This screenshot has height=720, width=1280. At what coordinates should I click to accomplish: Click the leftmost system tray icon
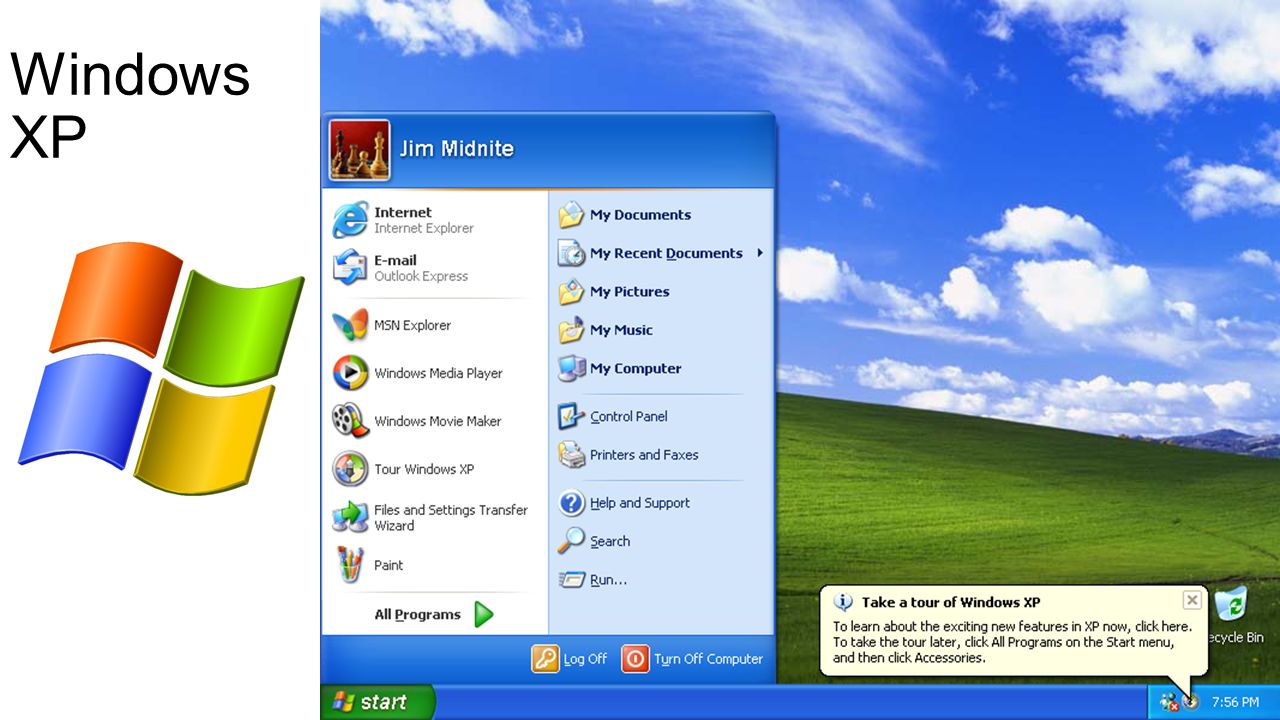pos(1169,702)
